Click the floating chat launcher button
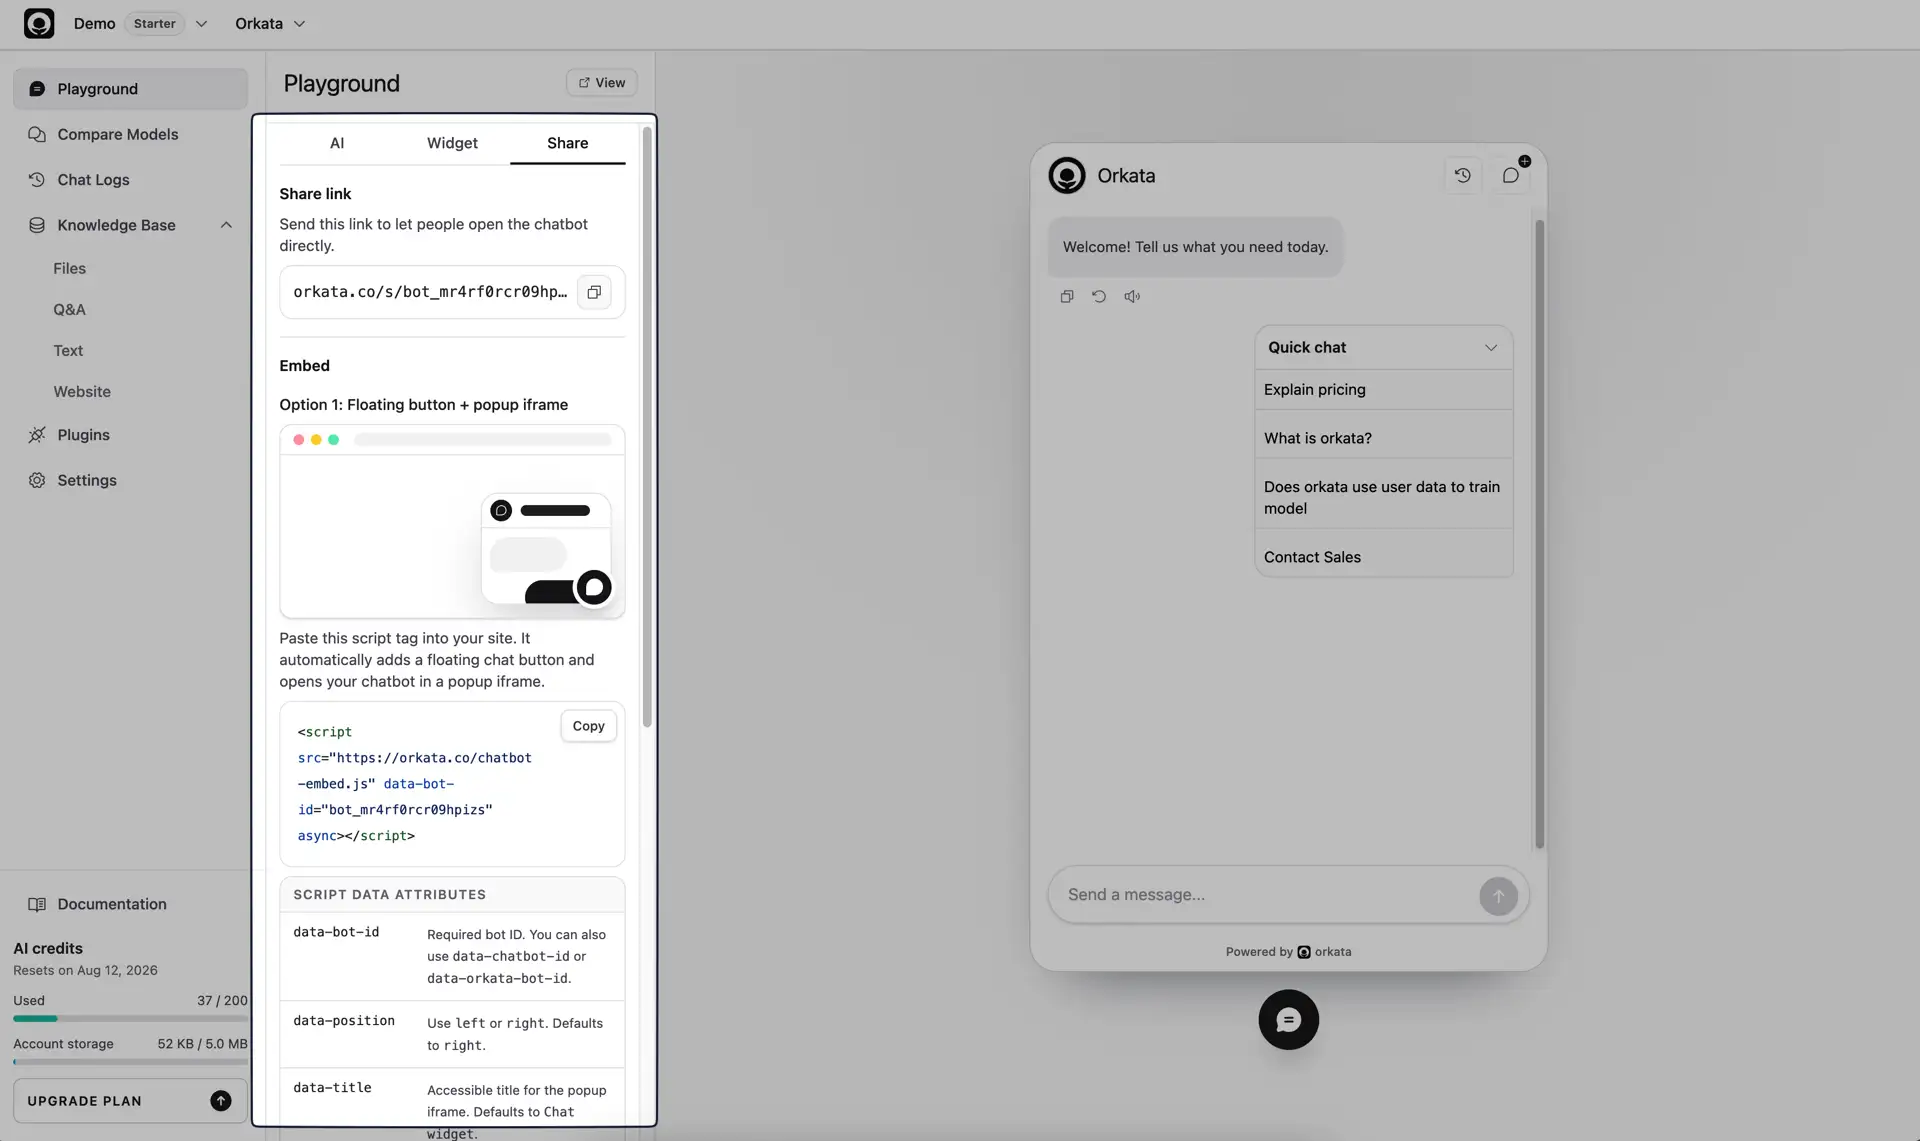The width and height of the screenshot is (1920, 1141). (1288, 1020)
